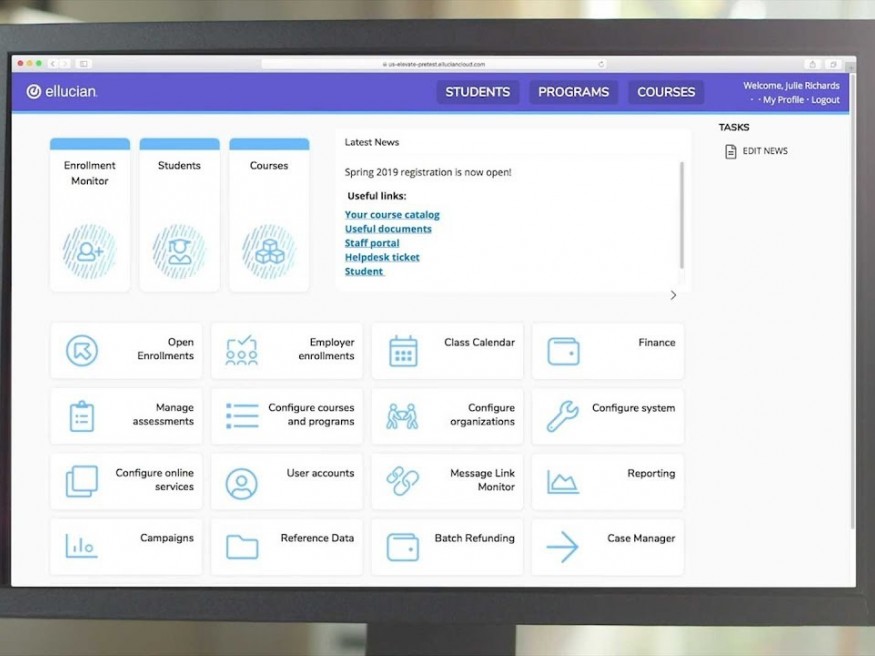Viewport: 875px width, 656px height.
Task: Click the User accounts person icon
Action: point(242,483)
